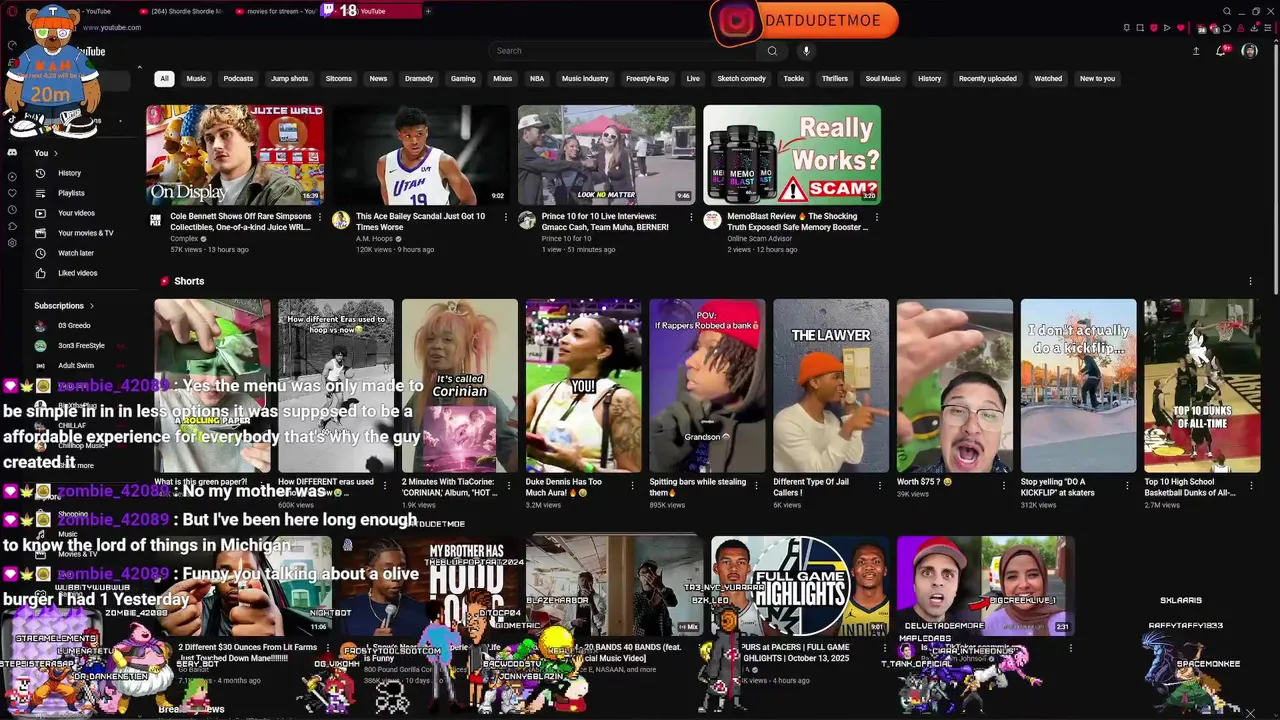Select the Sketch comedy chip
The width and height of the screenshot is (1280, 720).
(x=741, y=78)
